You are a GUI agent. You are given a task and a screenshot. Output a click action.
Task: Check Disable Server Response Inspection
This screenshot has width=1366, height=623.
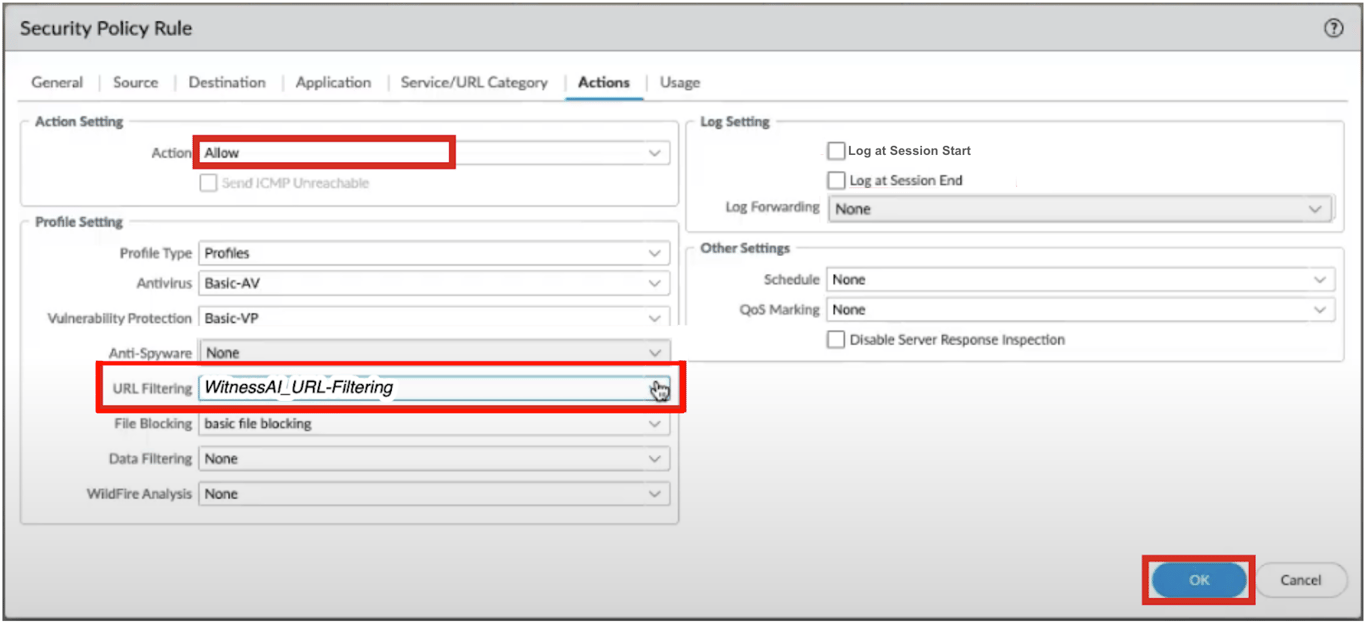click(836, 339)
